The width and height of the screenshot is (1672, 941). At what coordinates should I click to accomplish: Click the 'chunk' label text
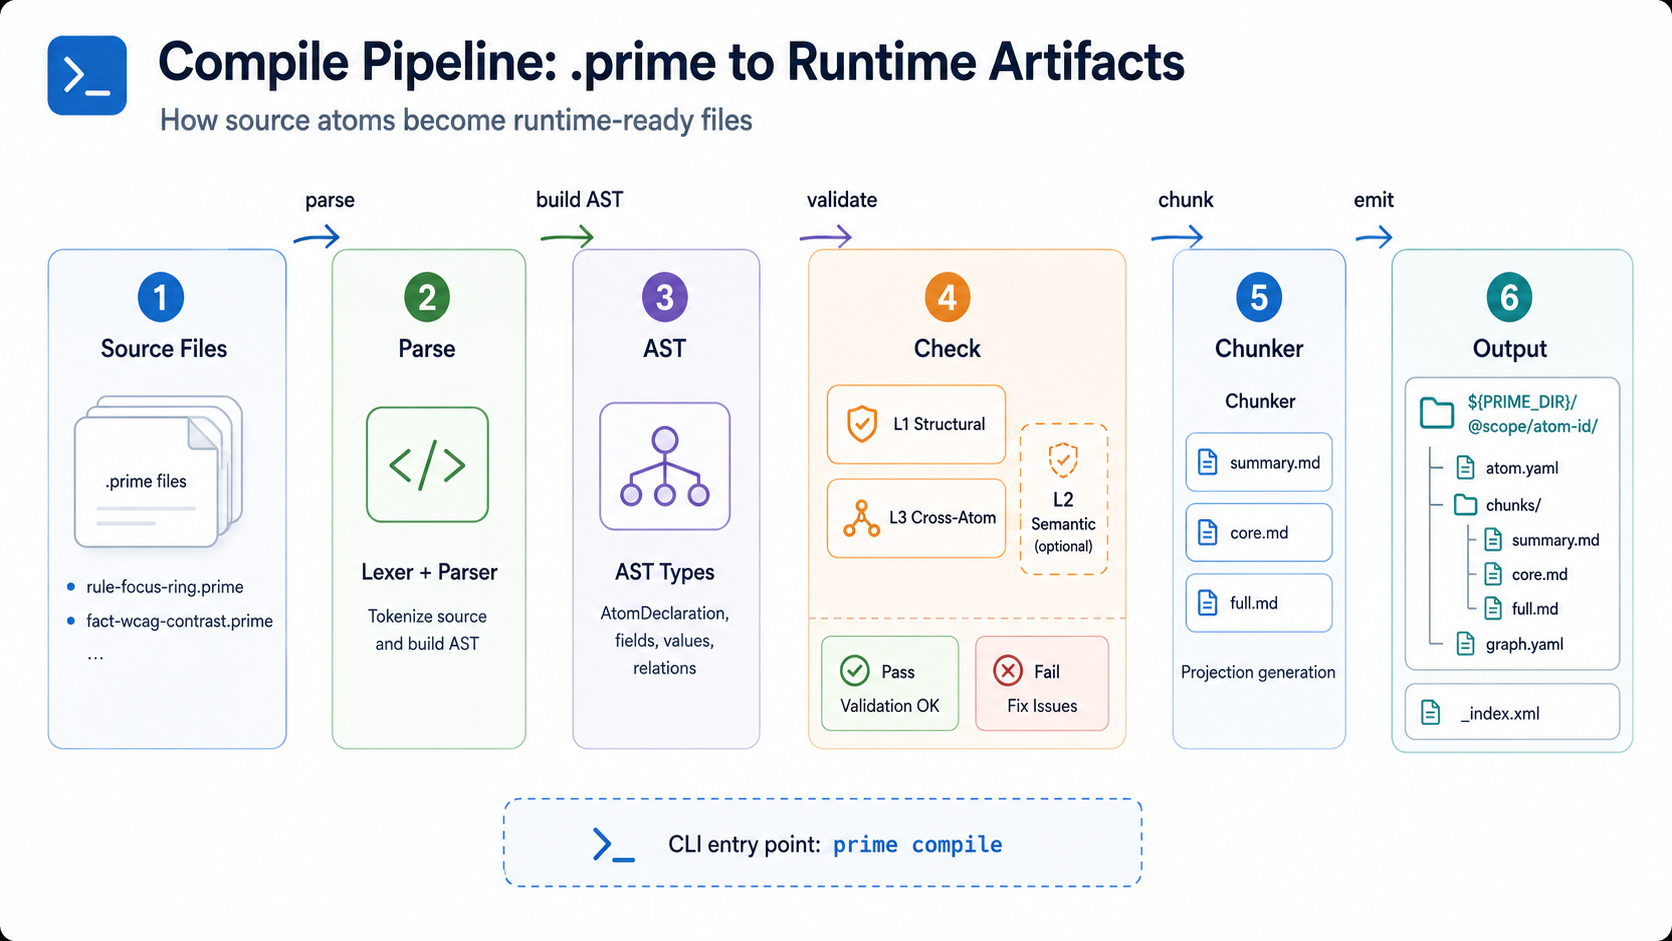pos(1186,200)
